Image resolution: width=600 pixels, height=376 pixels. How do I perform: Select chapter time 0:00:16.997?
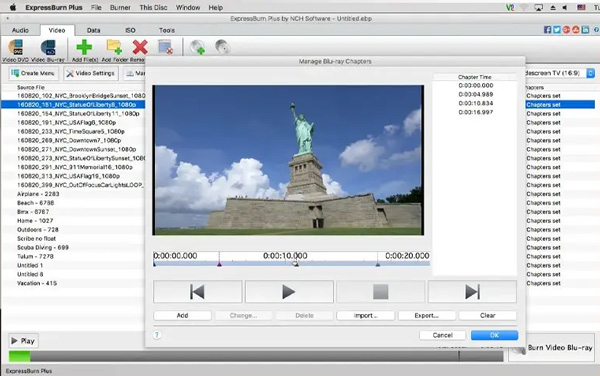click(x=476, y=112)
